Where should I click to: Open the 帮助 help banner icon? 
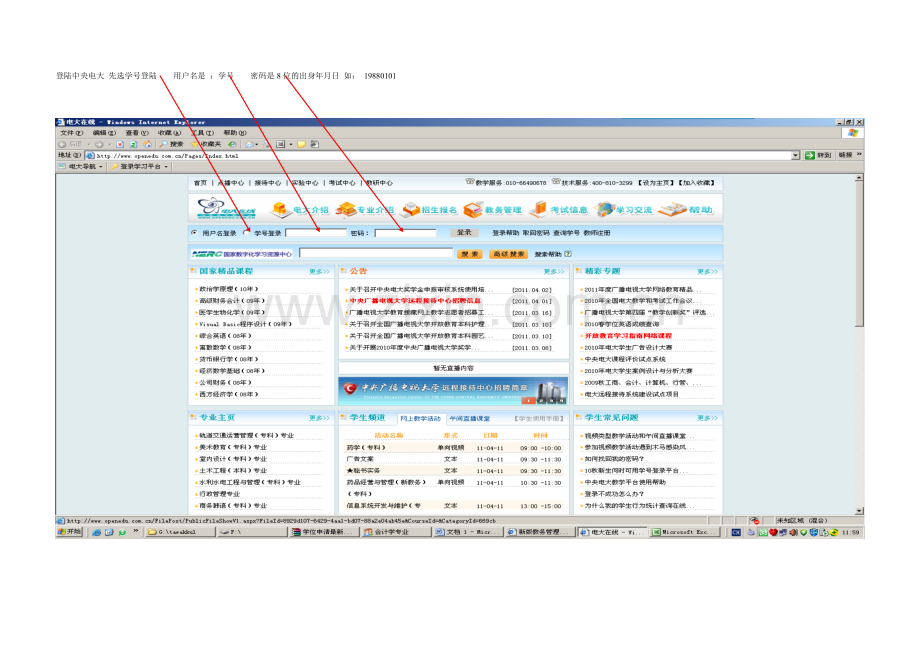point(685,209)
